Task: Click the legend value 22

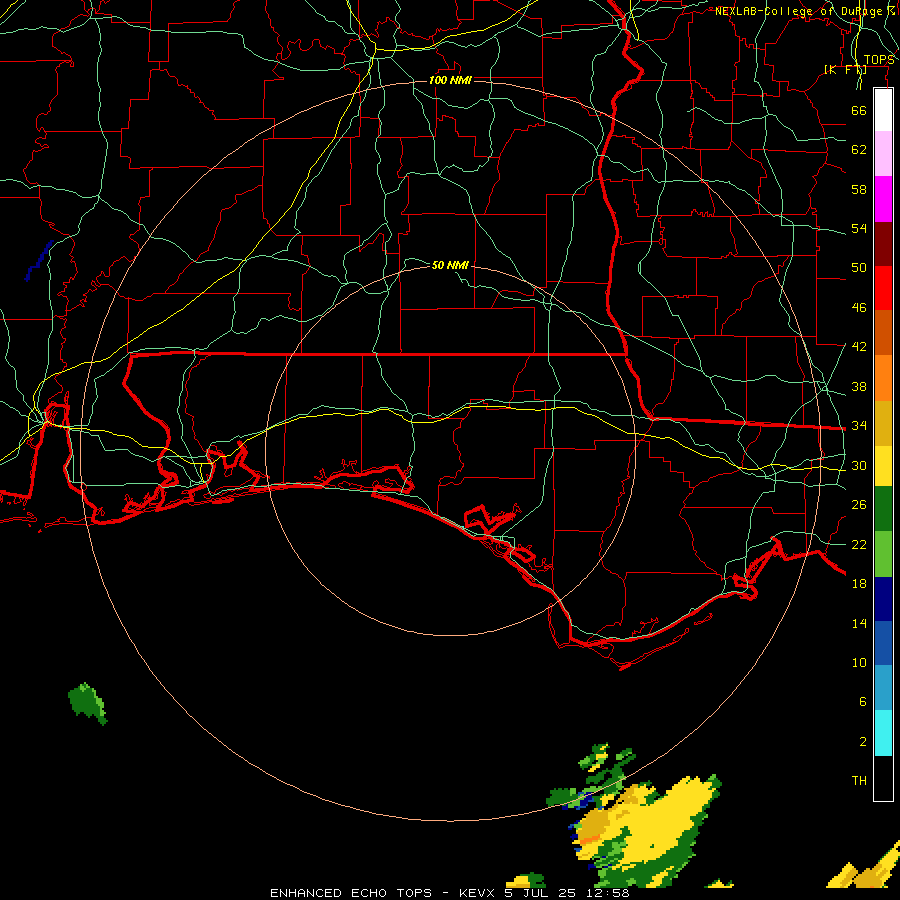Action: pyautogui.click(x=859, y=544)
